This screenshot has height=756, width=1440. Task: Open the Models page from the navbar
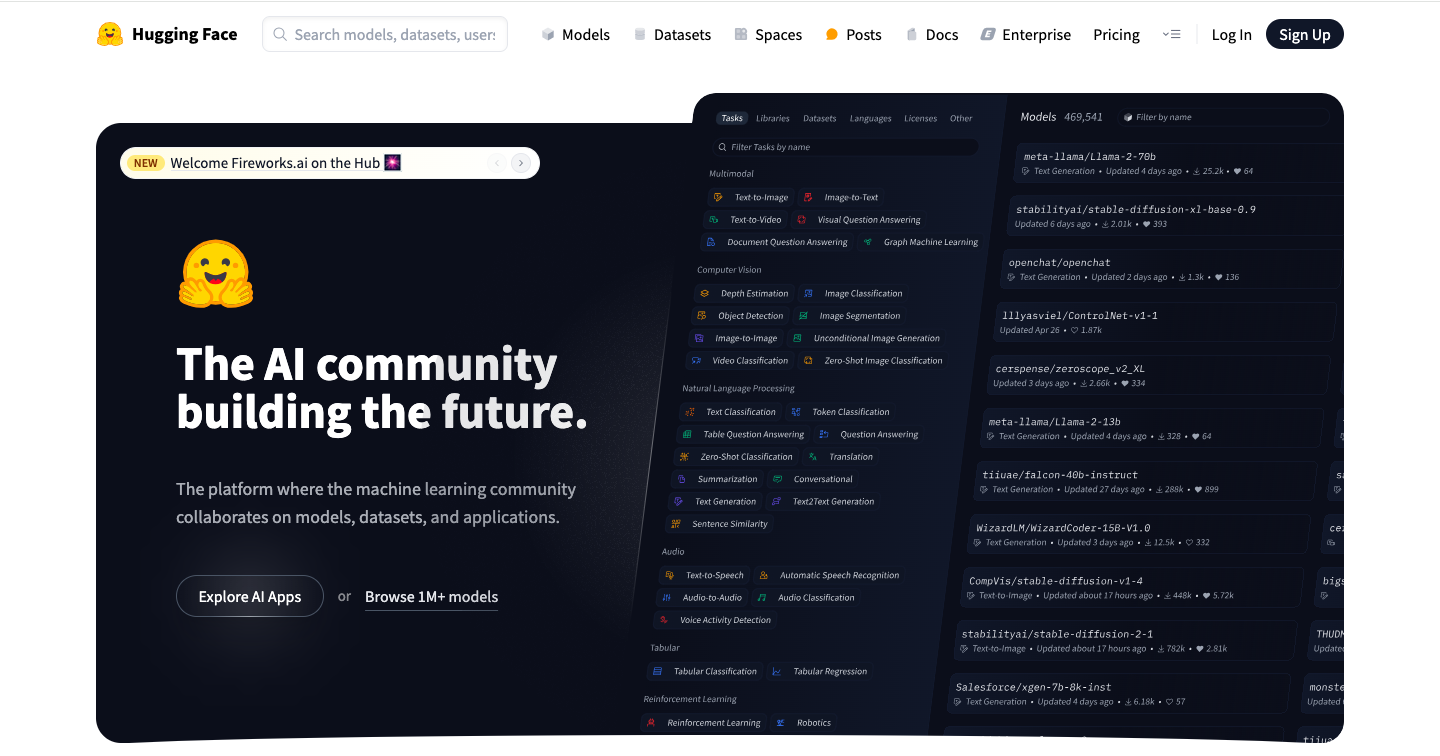(x=575, y=34)
